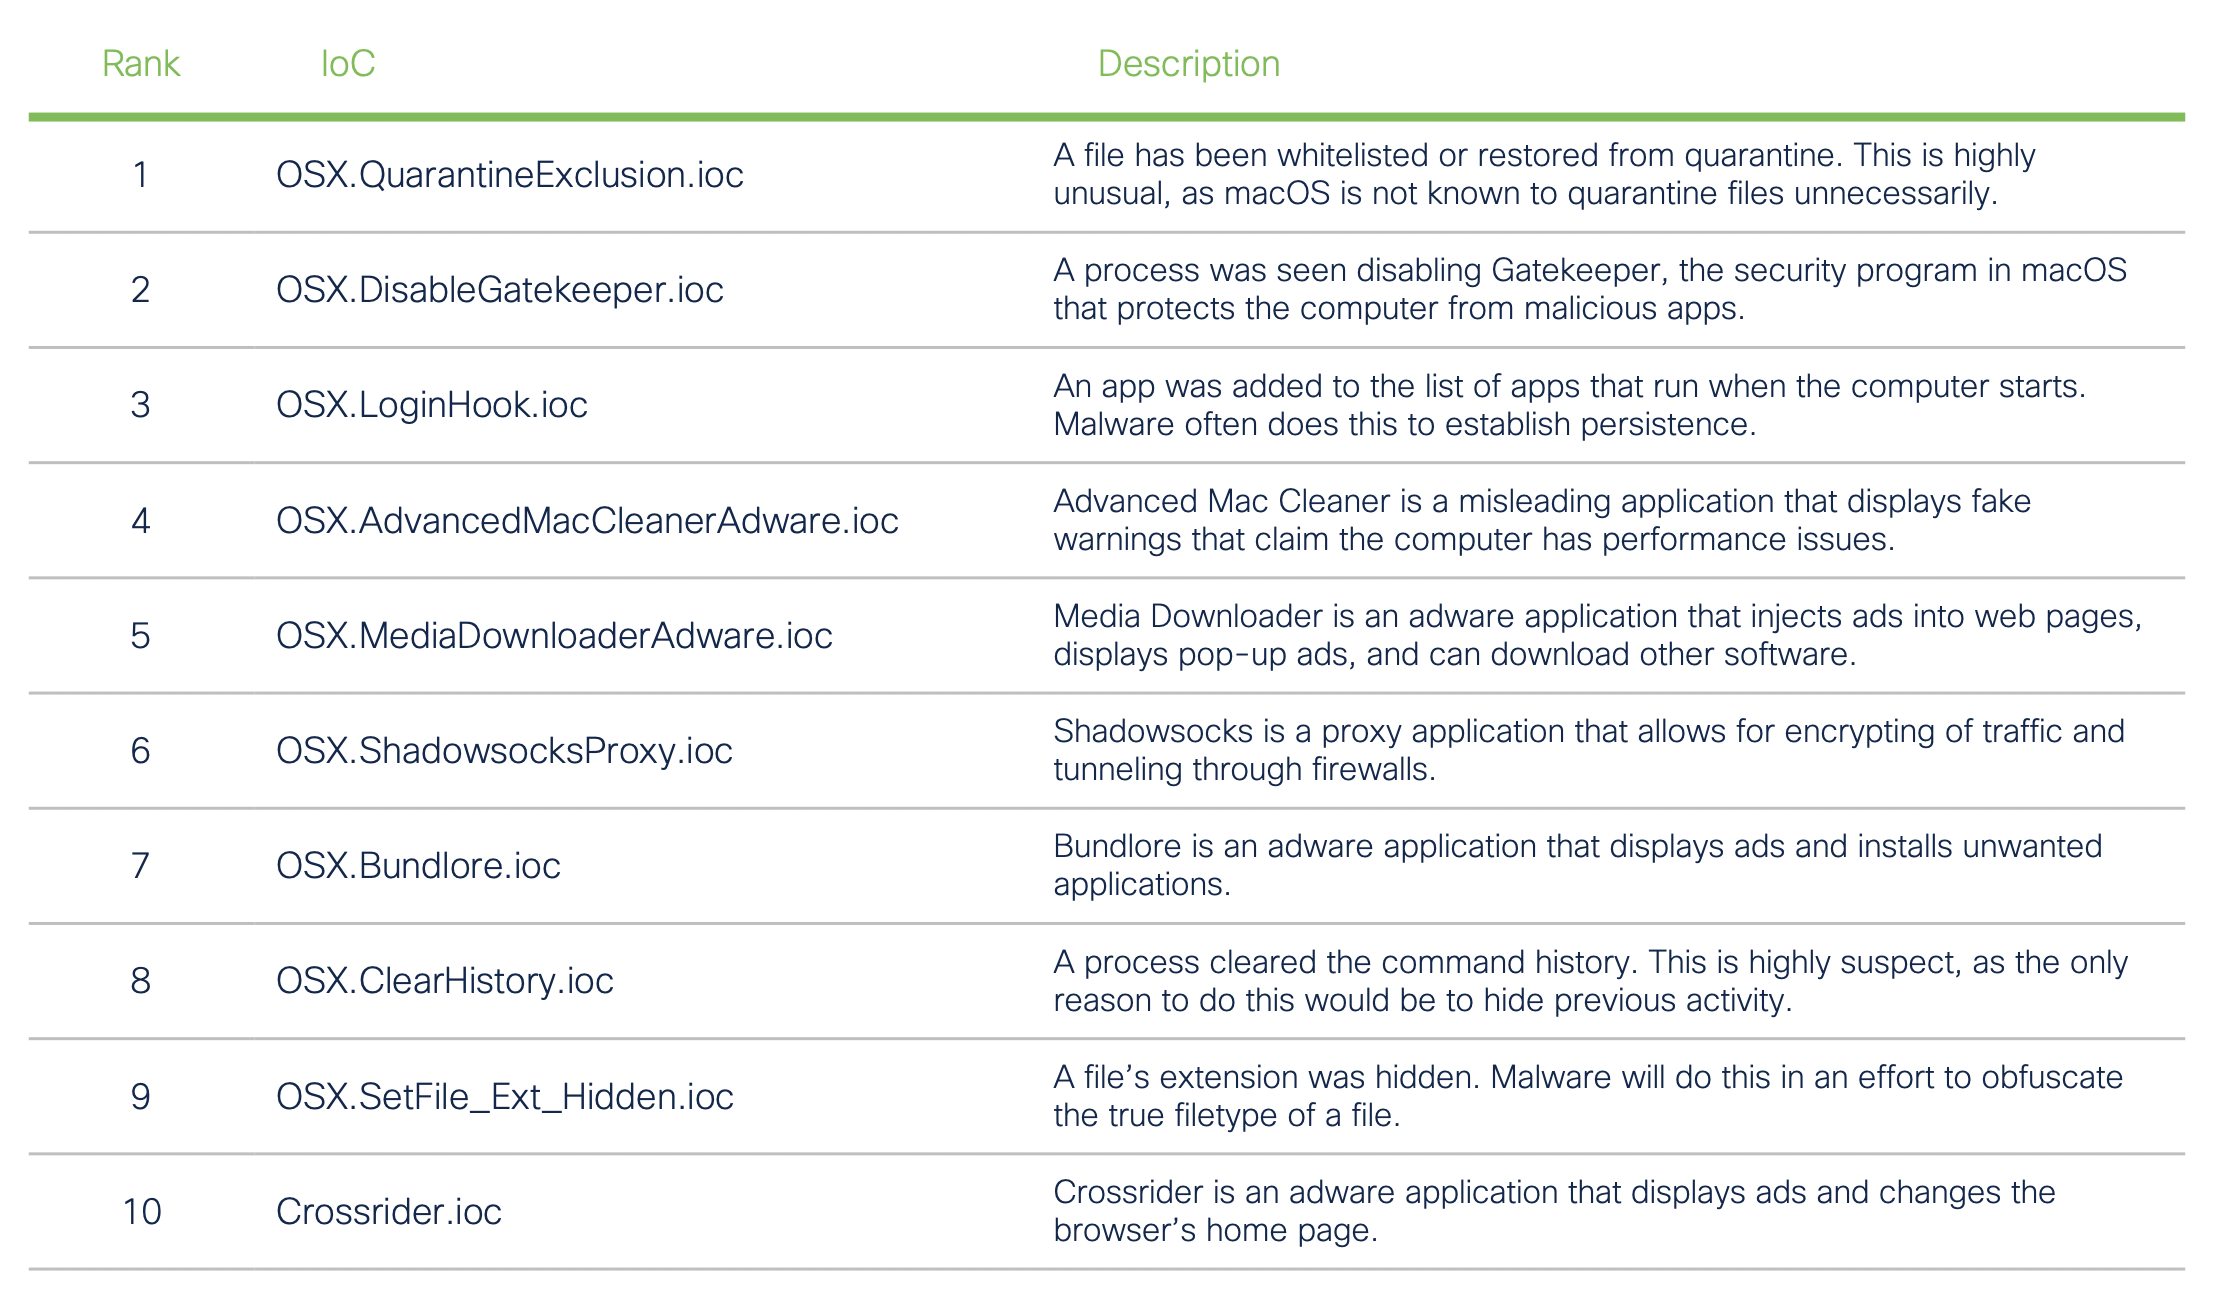Click OSX.LoginHook.ioc name
Image resolution: width=2216 pixels, height=1302 pixels.
coord(431,405)
